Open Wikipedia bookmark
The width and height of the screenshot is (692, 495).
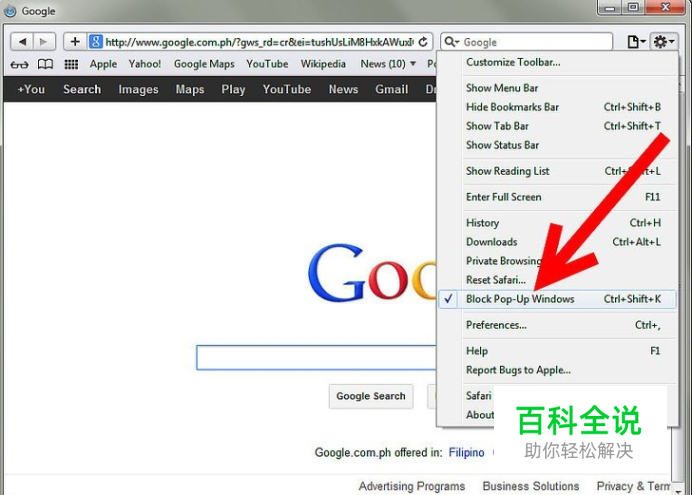(x=323, y=64)
